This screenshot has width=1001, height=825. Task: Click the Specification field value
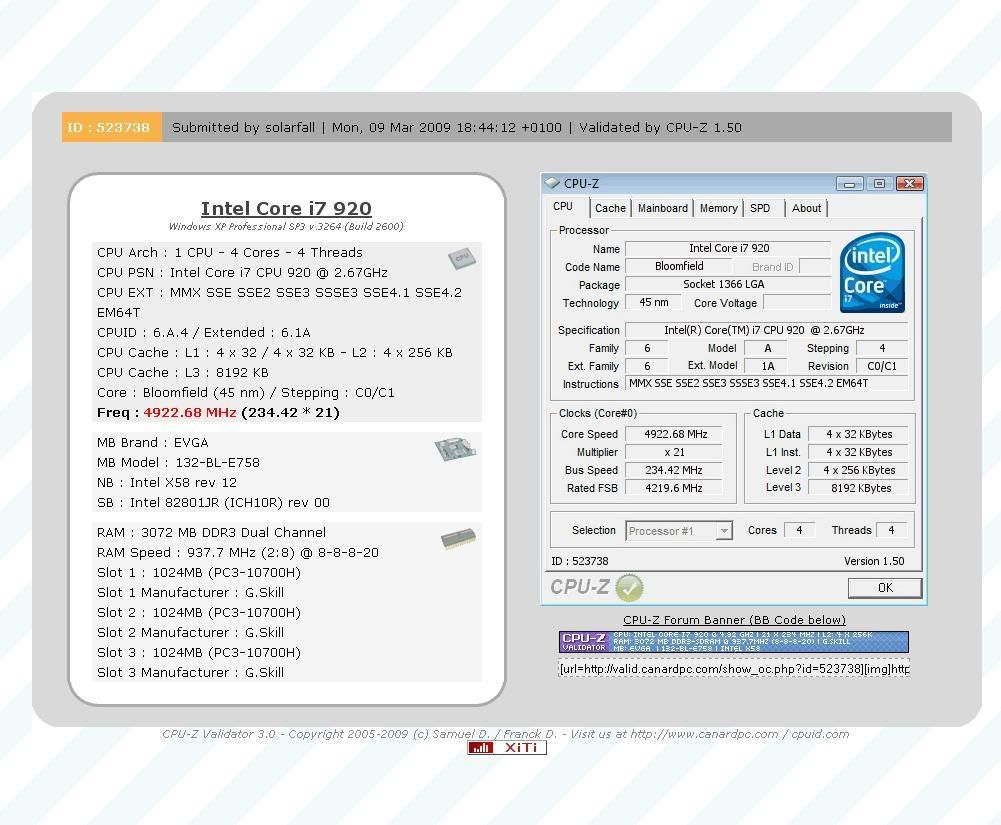pos(767,330)
